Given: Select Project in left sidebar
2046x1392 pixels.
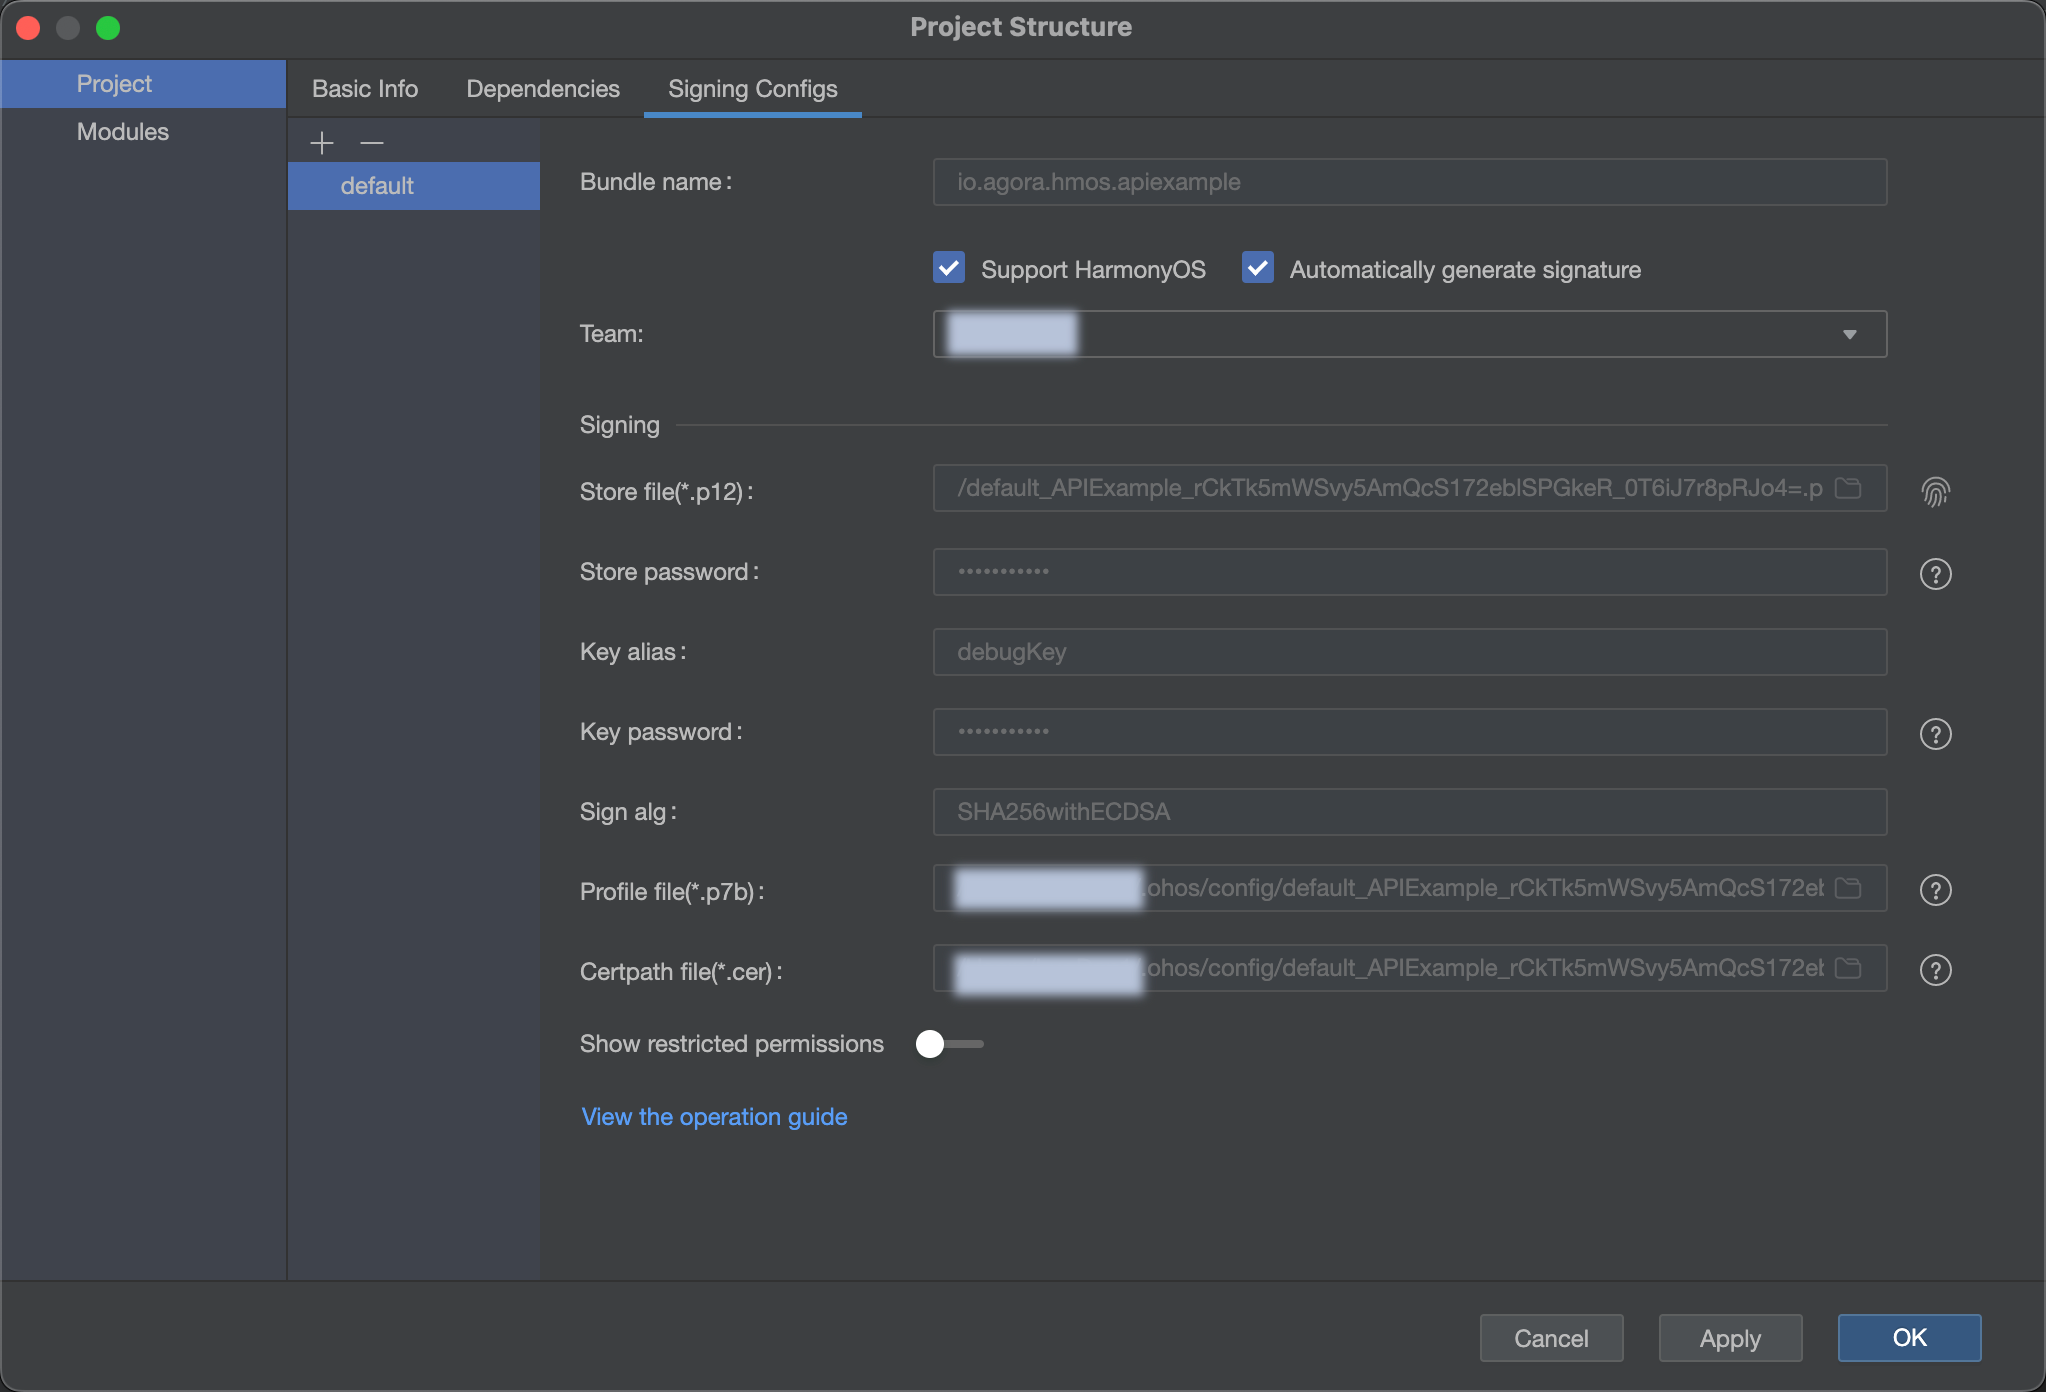Looking at the screenshot, I should tap(144, 84).
